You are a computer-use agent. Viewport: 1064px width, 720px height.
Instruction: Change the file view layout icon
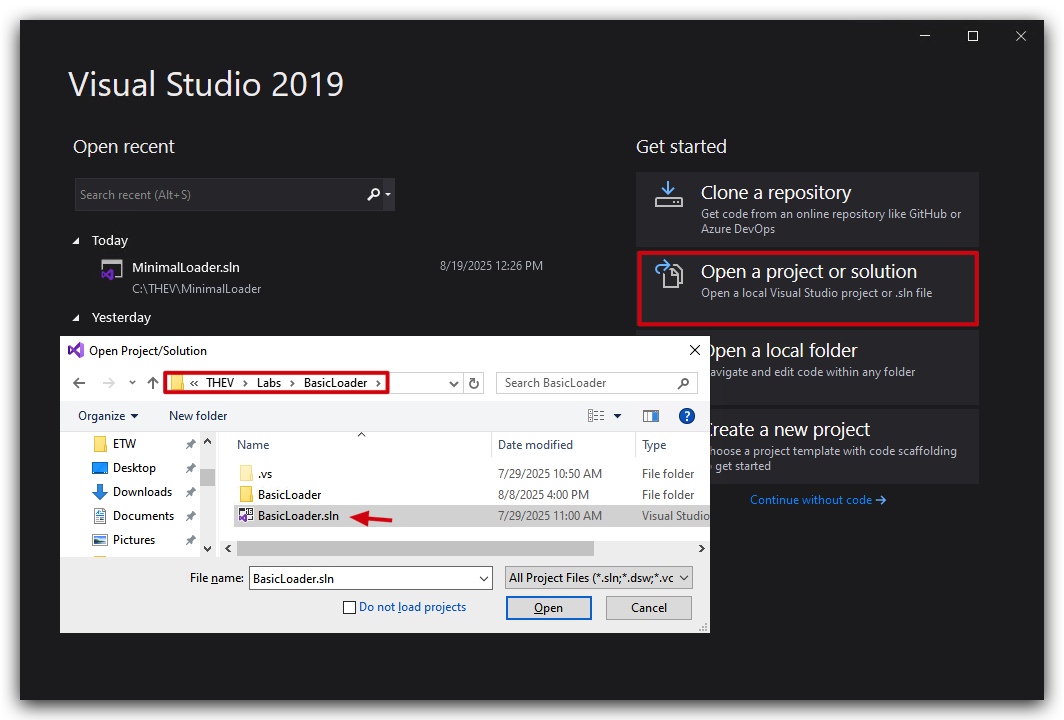pos(596,416)
